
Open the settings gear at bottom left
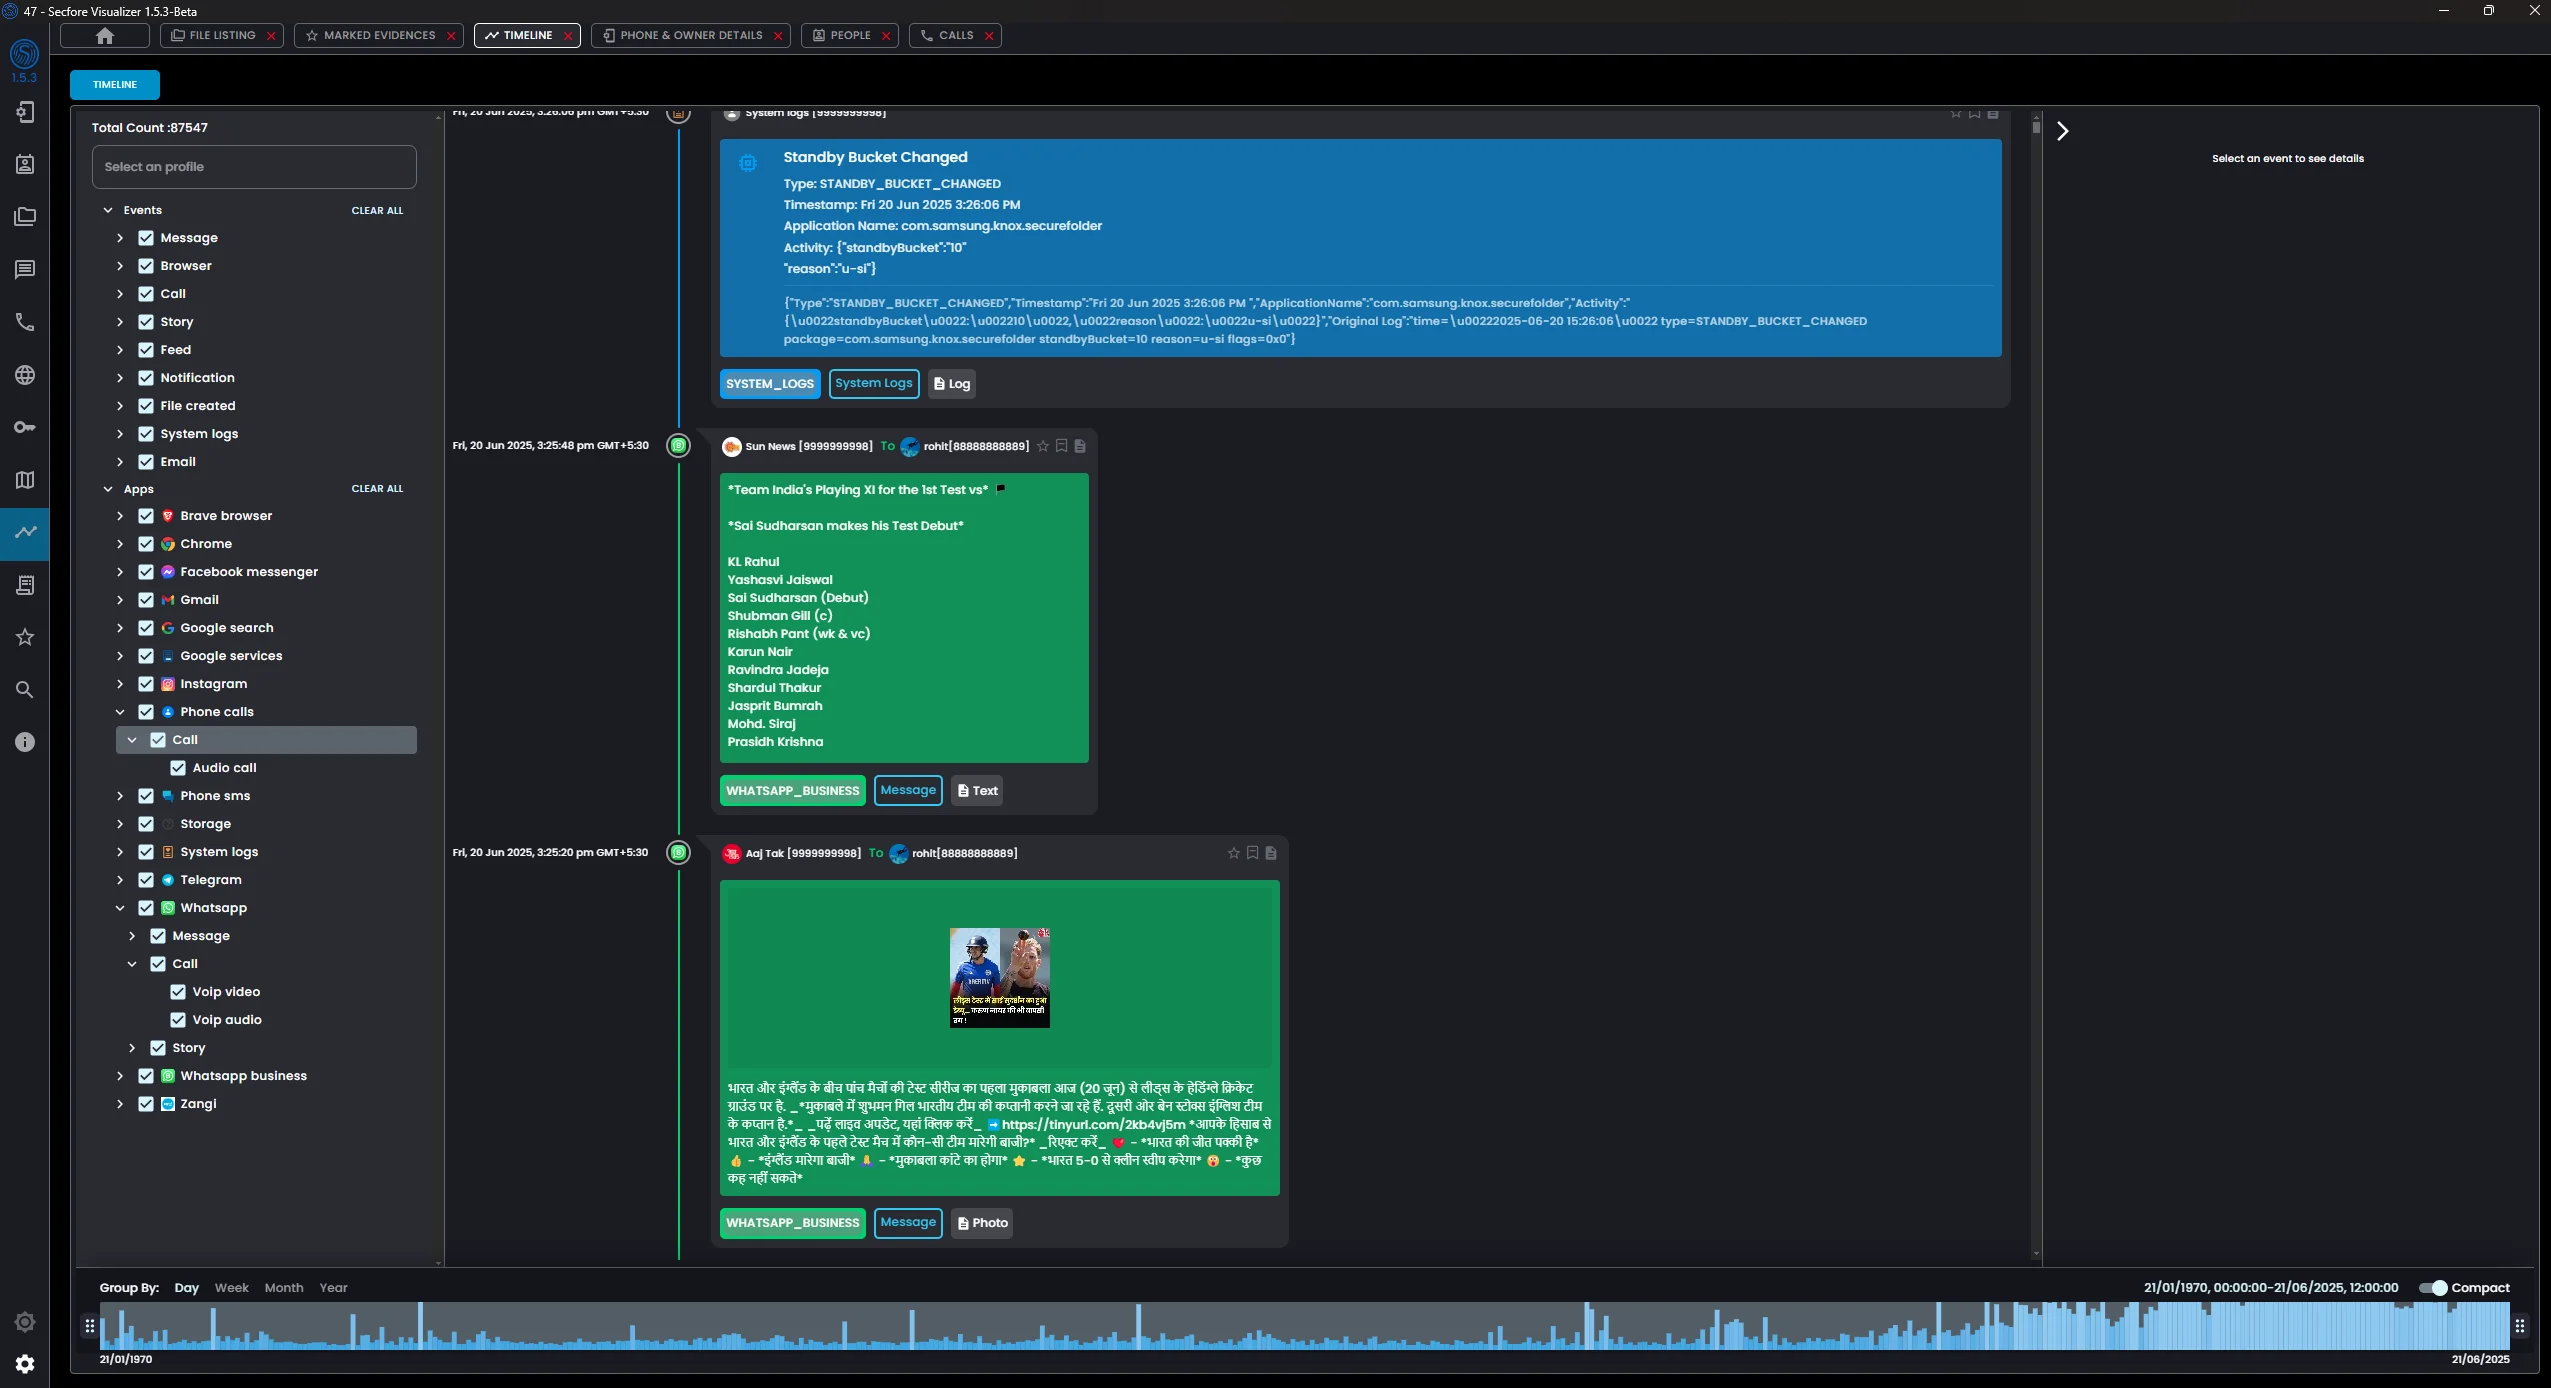pyautogui.click(x=25, y=1364)
